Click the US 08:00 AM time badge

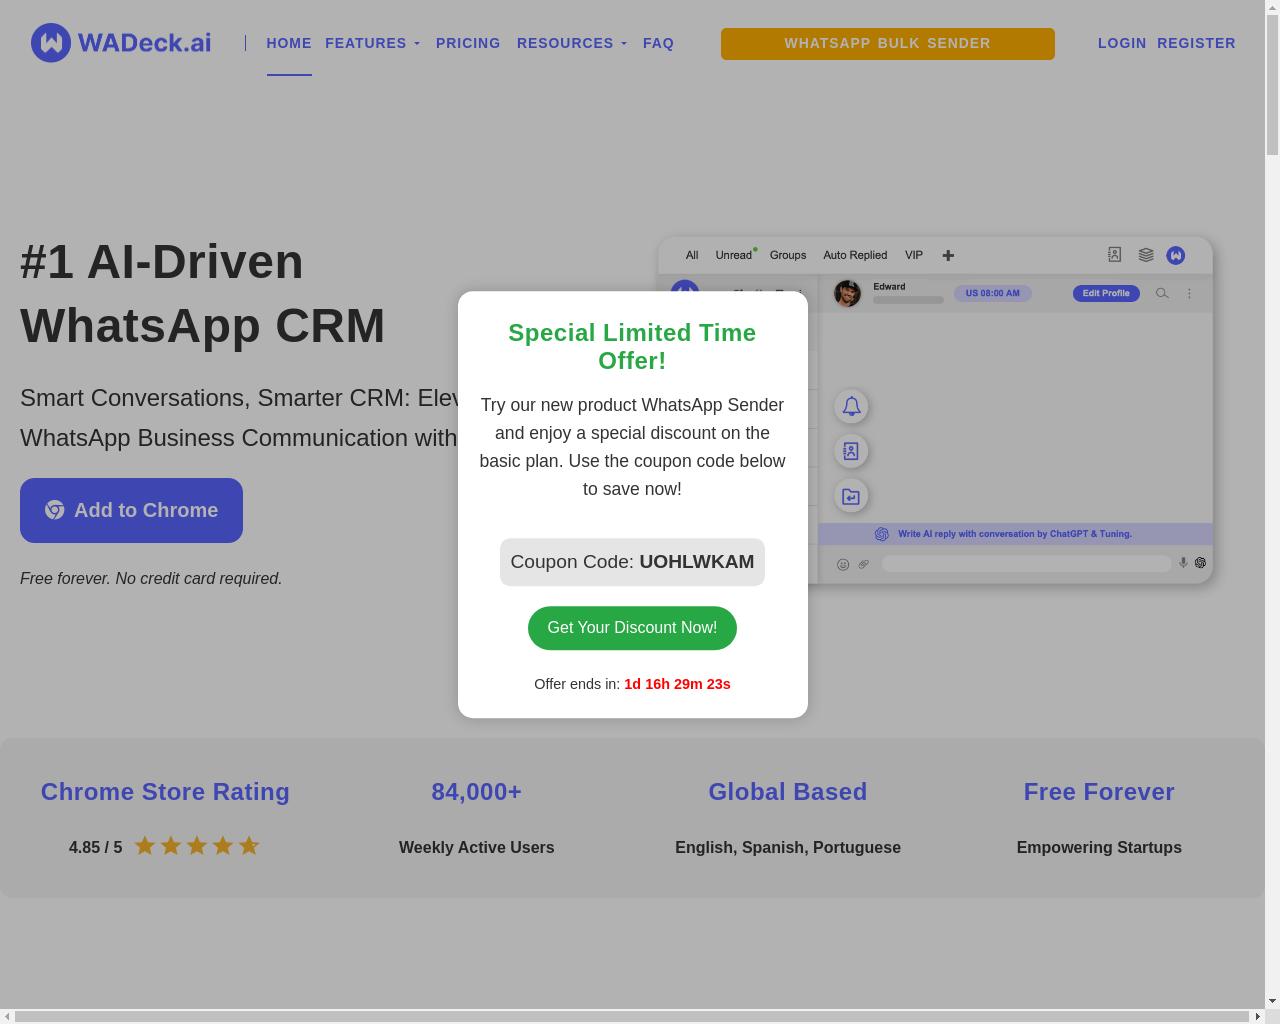pyautogui.click(x=992, y=293)
